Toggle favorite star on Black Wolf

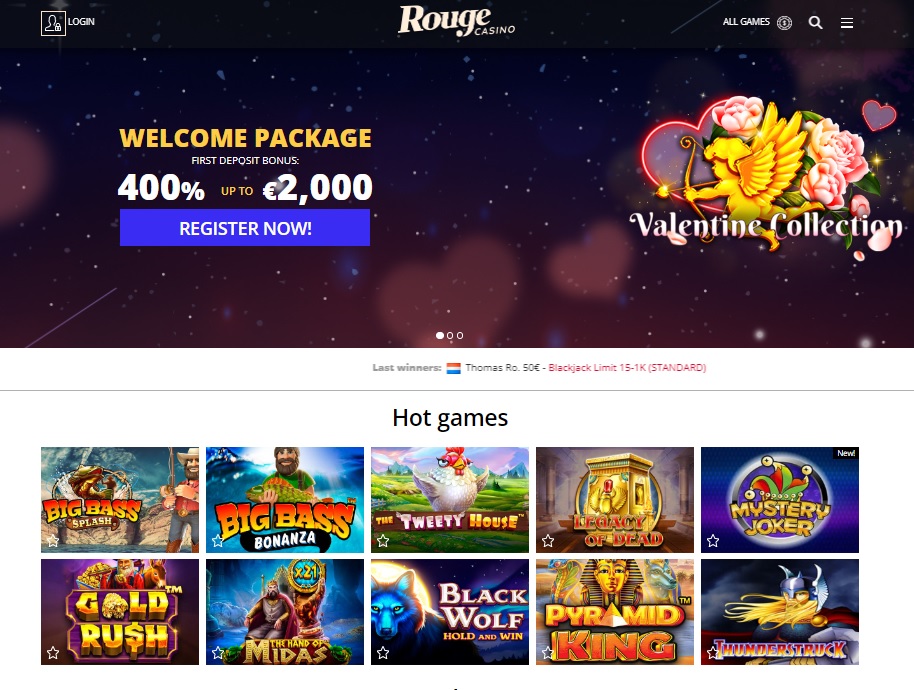(x=383, y=653)
